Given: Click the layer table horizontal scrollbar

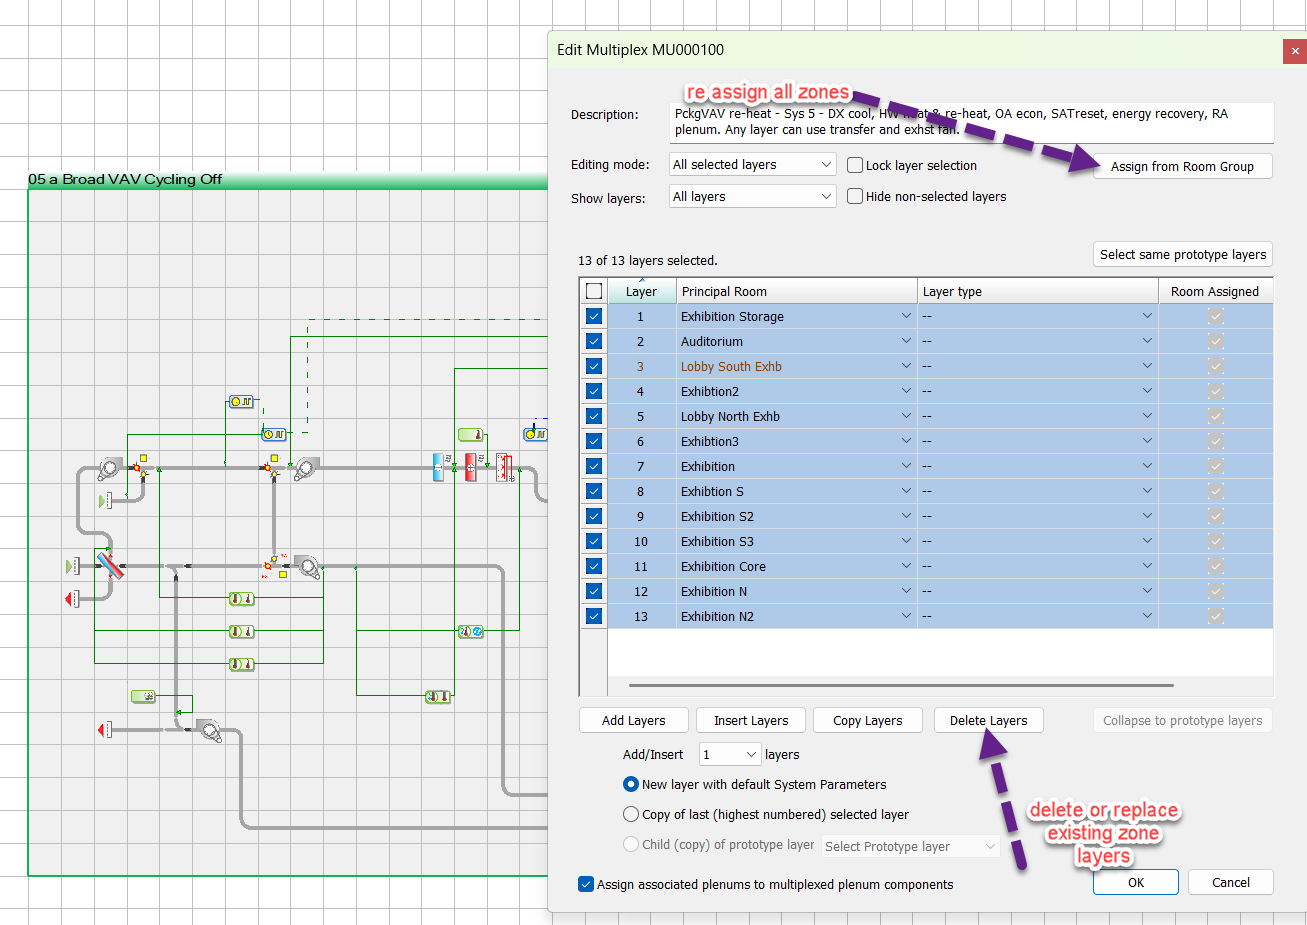Looking at the screenshot, I should [900, 686].
